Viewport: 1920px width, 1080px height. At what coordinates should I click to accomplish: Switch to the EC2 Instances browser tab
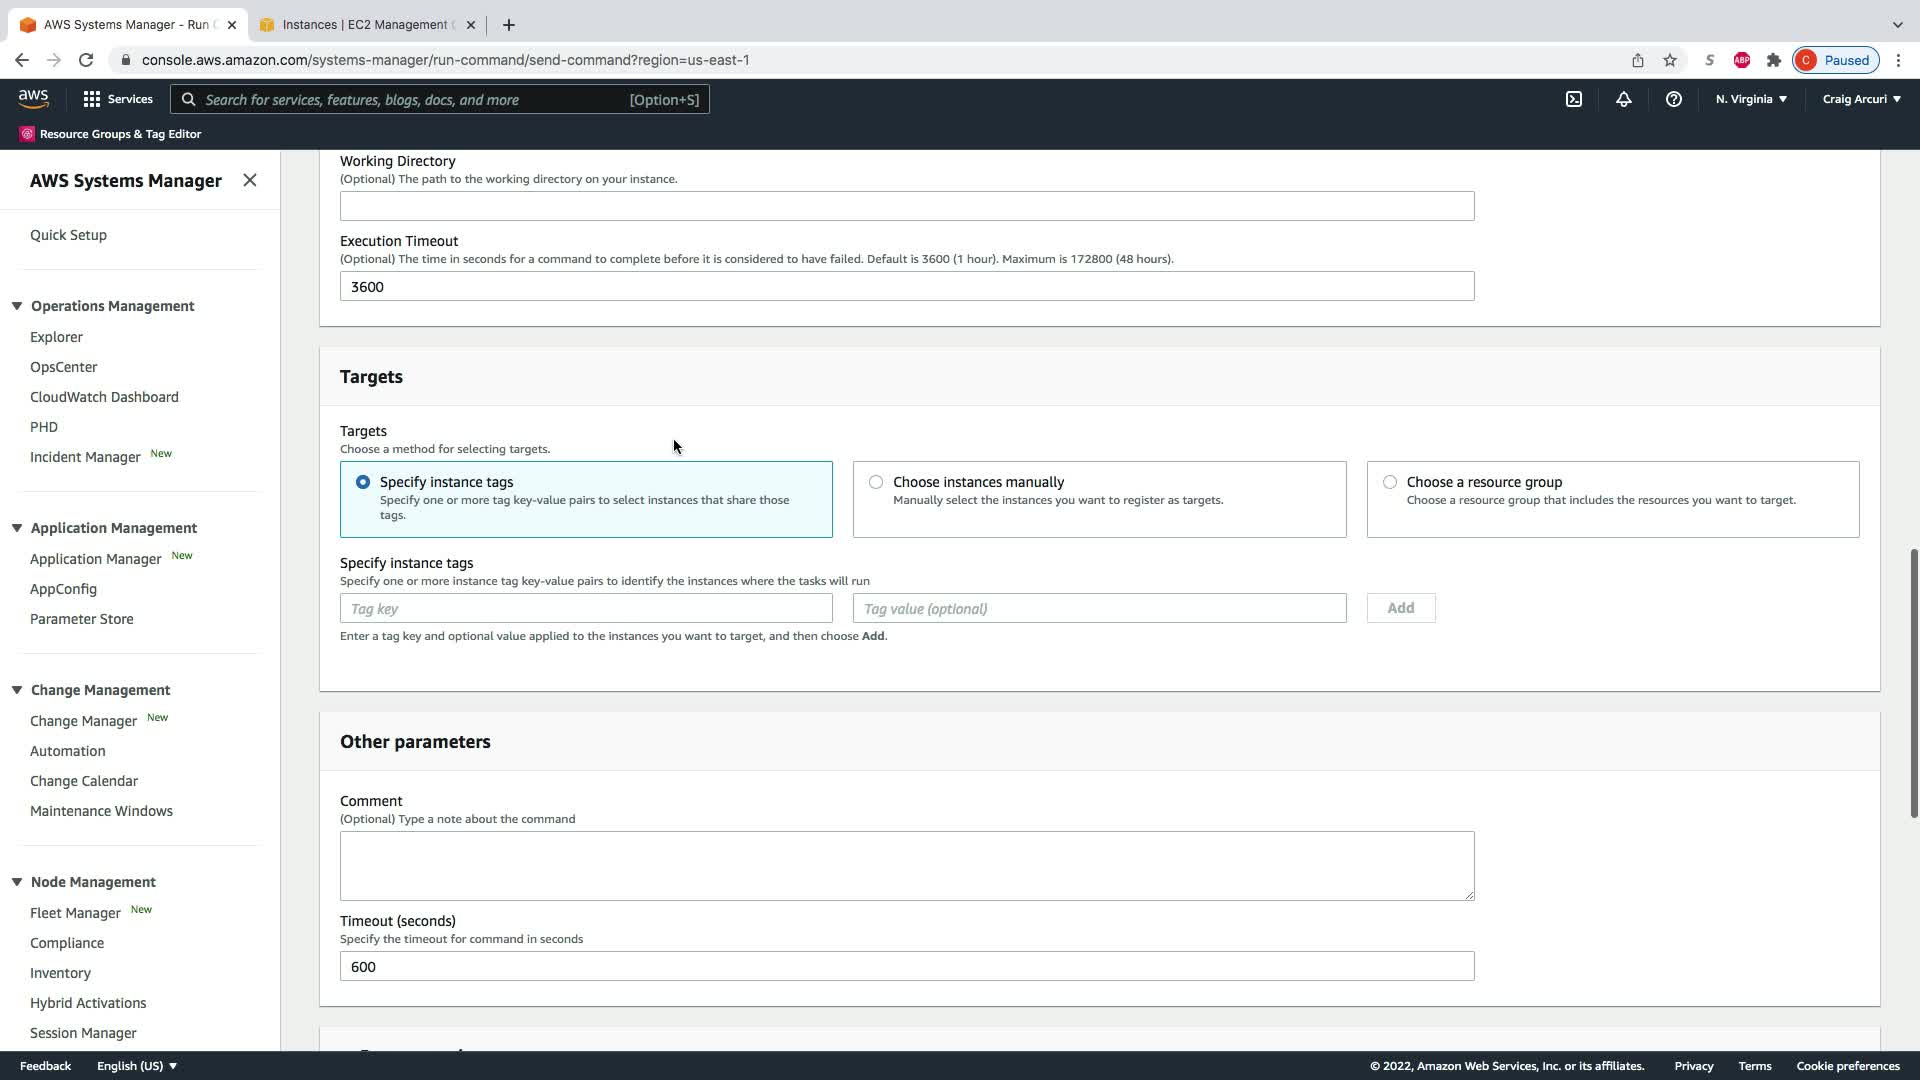click(x=365, y=24)
